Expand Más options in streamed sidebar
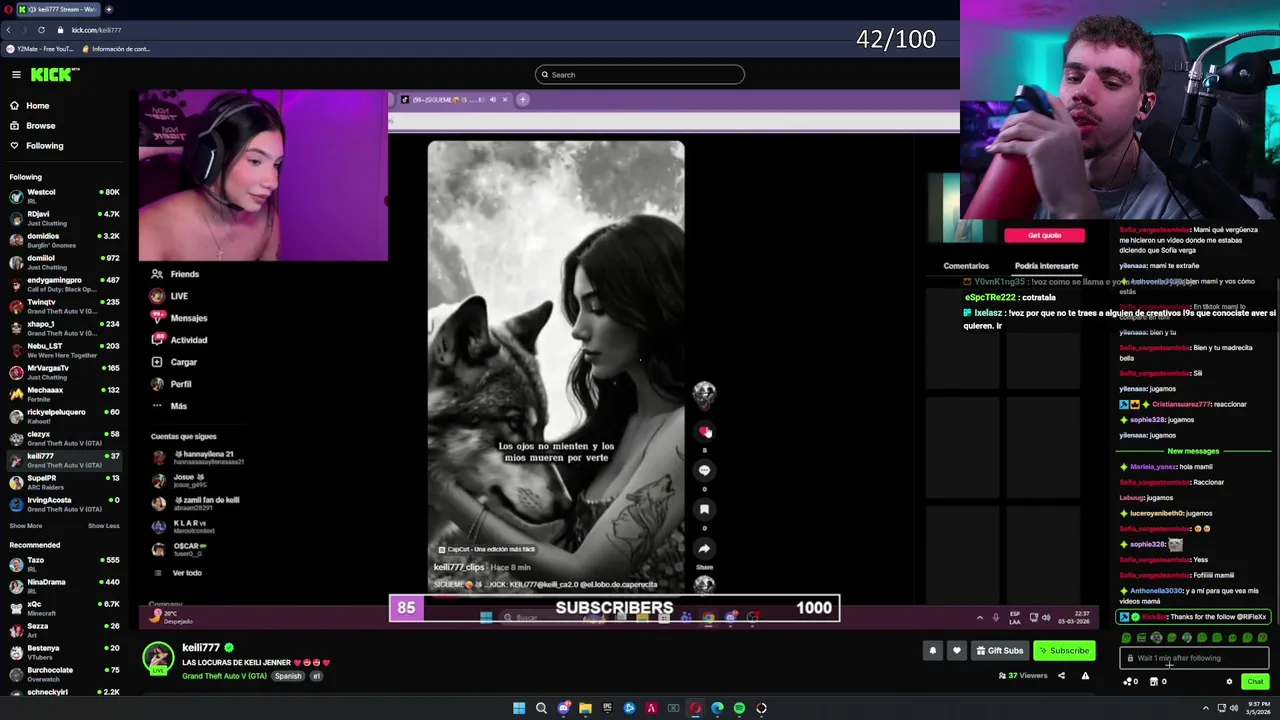The width and height of the screenshot is (1280, 720). [169, 406]
